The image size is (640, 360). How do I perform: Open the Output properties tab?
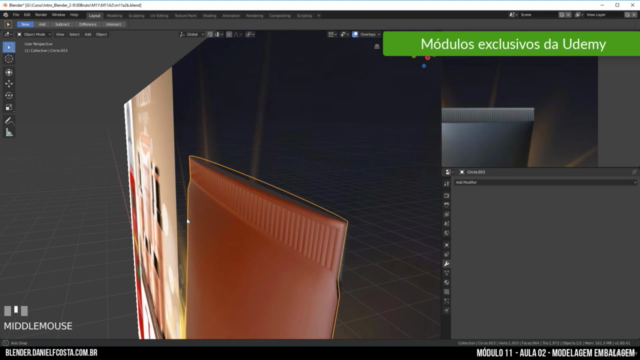pos(447,205)
